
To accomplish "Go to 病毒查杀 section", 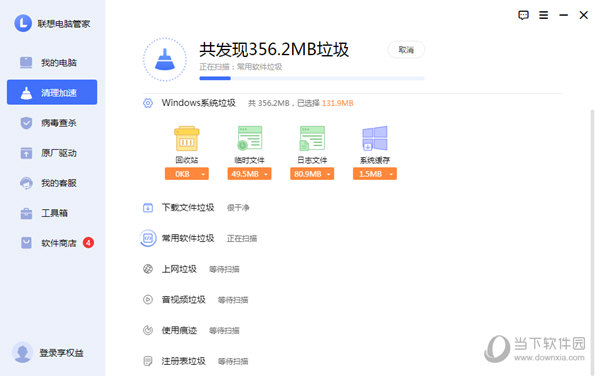I will [x=52, y=123].
